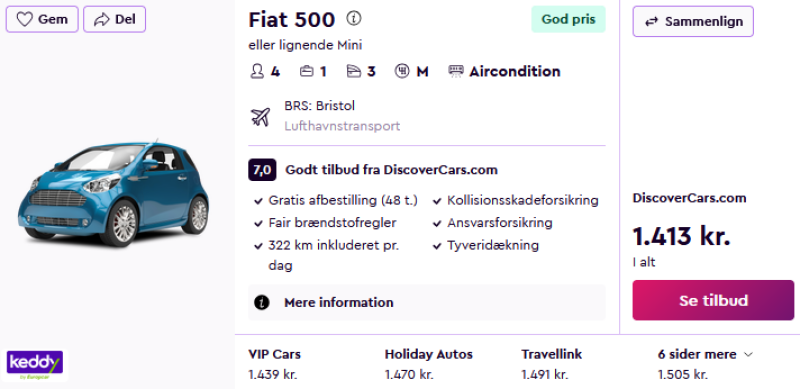
Task: Click the luggage bag icon
Action: coord(306,71)
